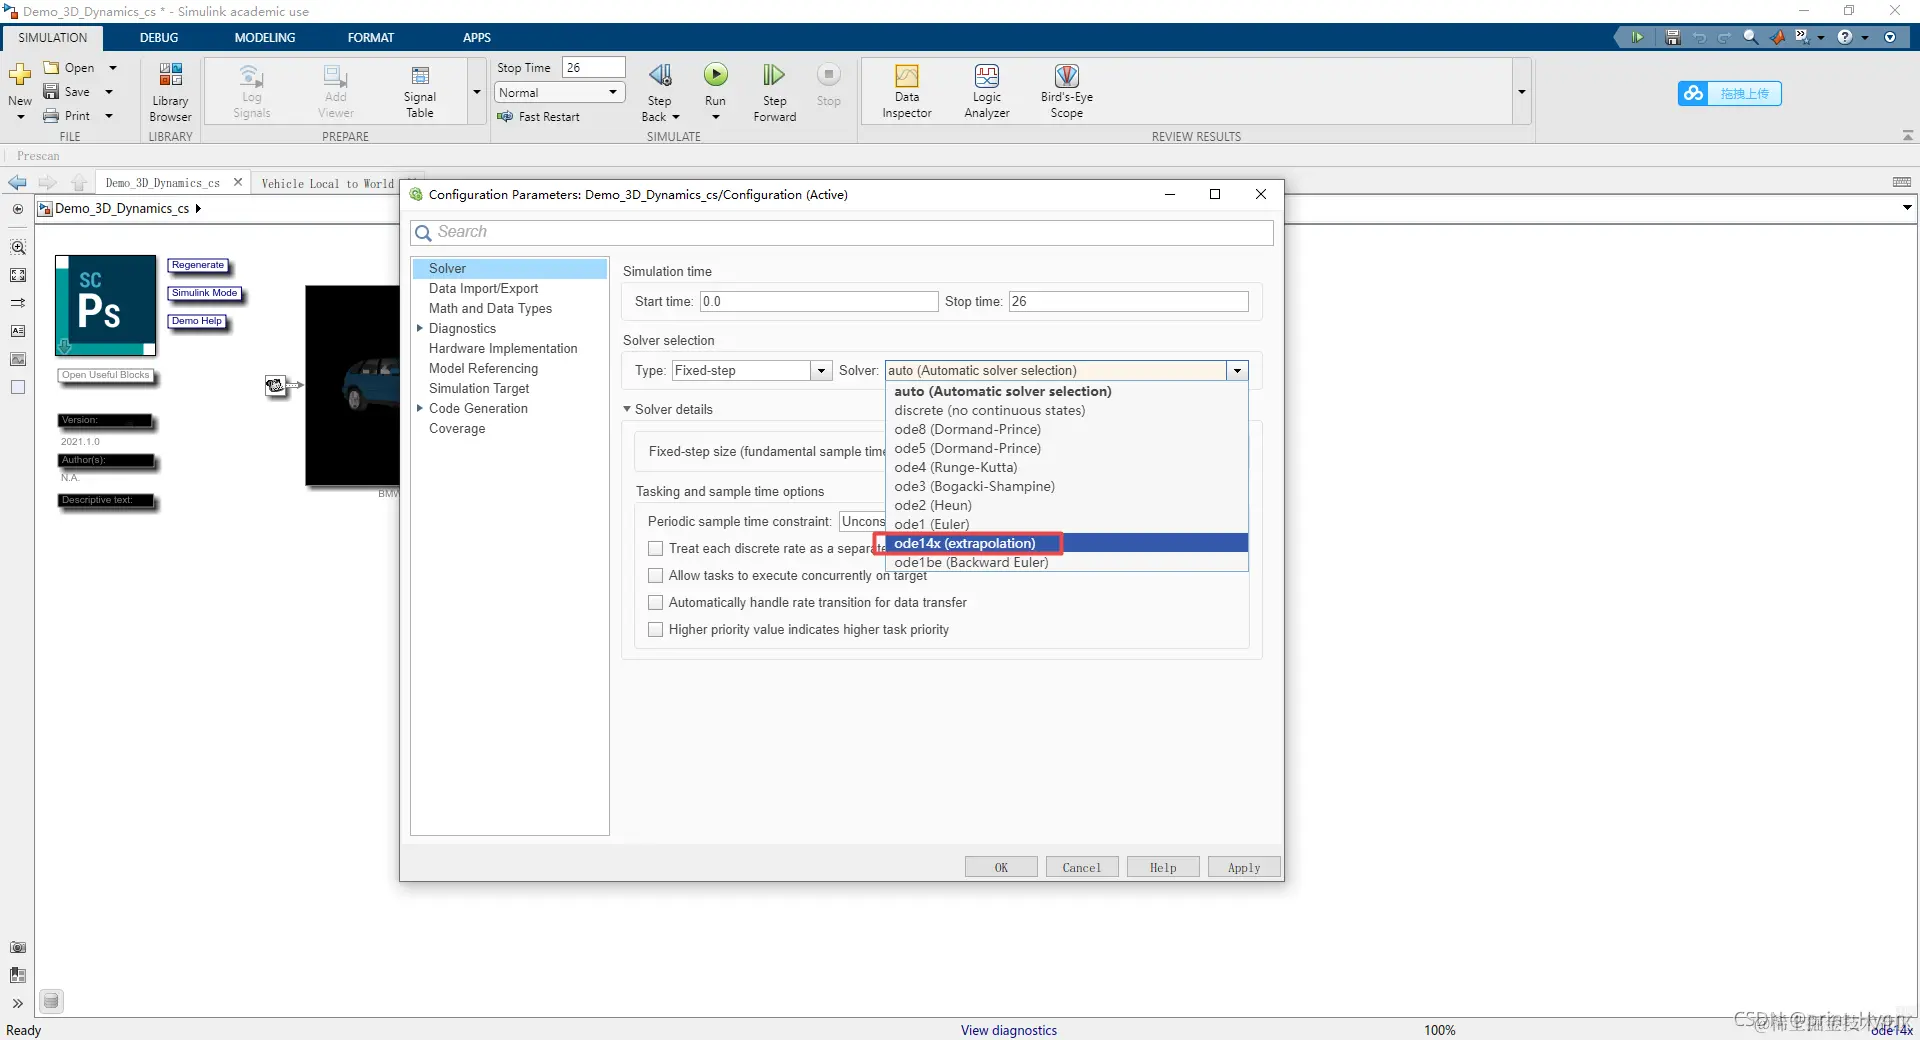
Task: Select Hardware Implementation category
Action: click(503, 348)
